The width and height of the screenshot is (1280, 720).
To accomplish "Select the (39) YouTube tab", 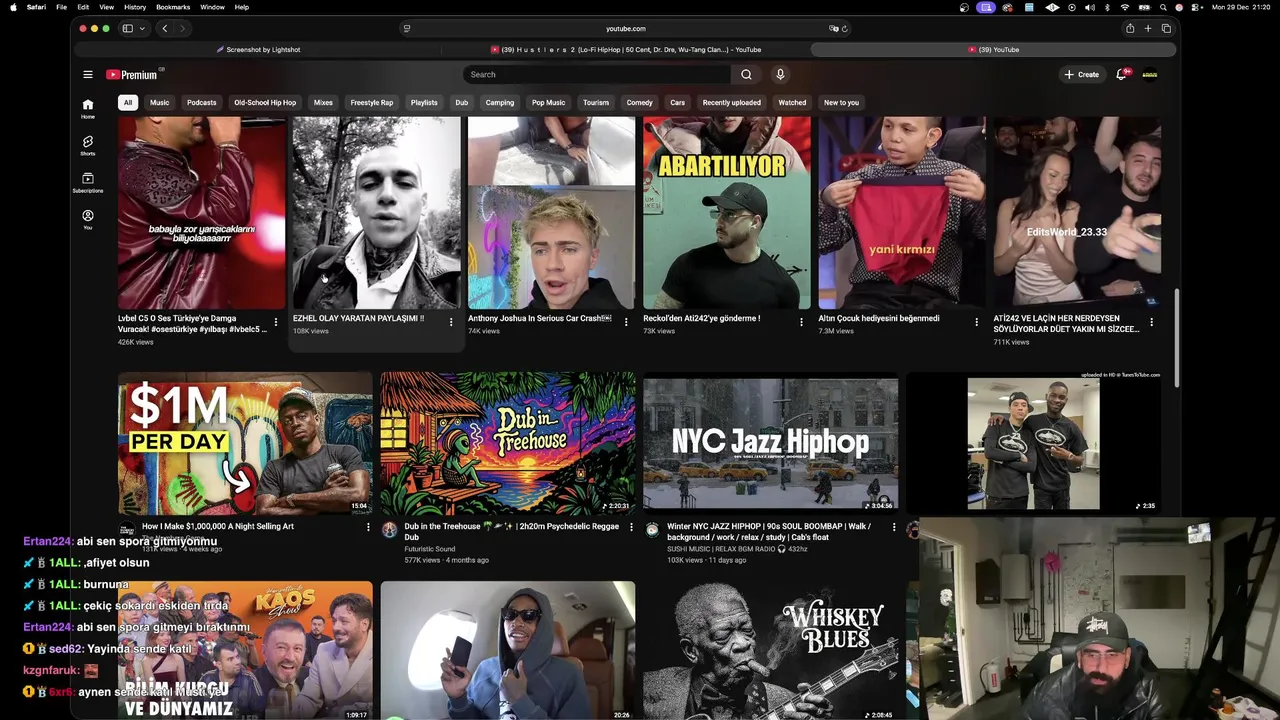I will (x=993, y=49).
